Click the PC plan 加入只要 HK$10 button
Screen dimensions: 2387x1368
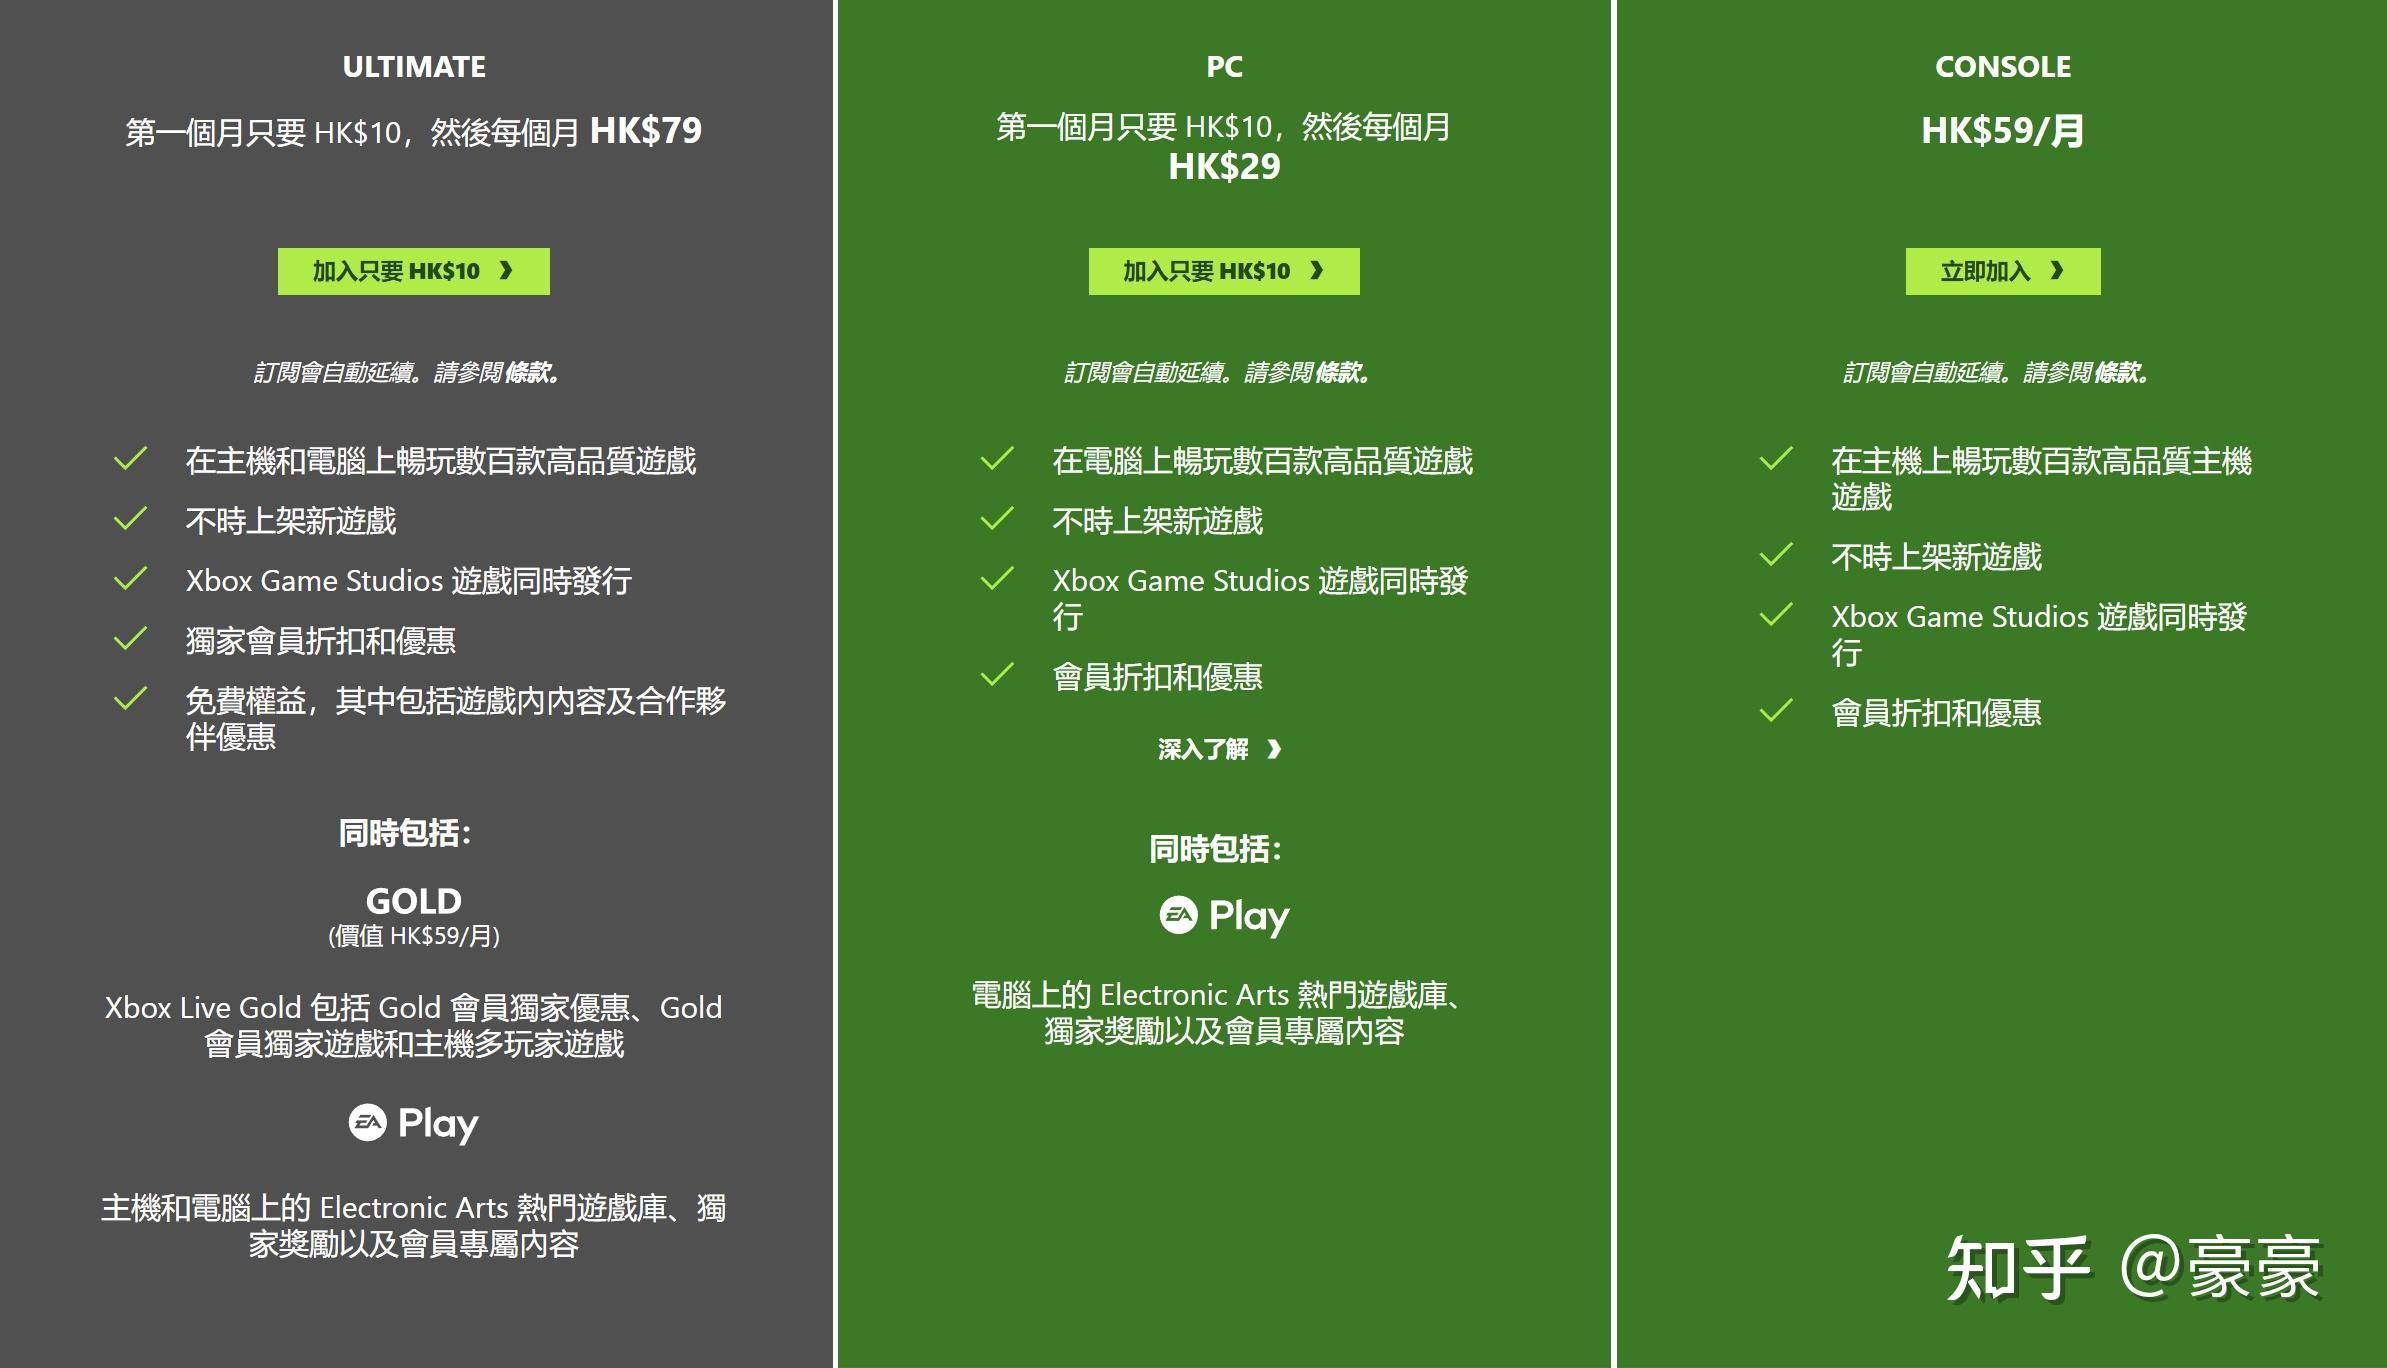(x=1223, y=271)
